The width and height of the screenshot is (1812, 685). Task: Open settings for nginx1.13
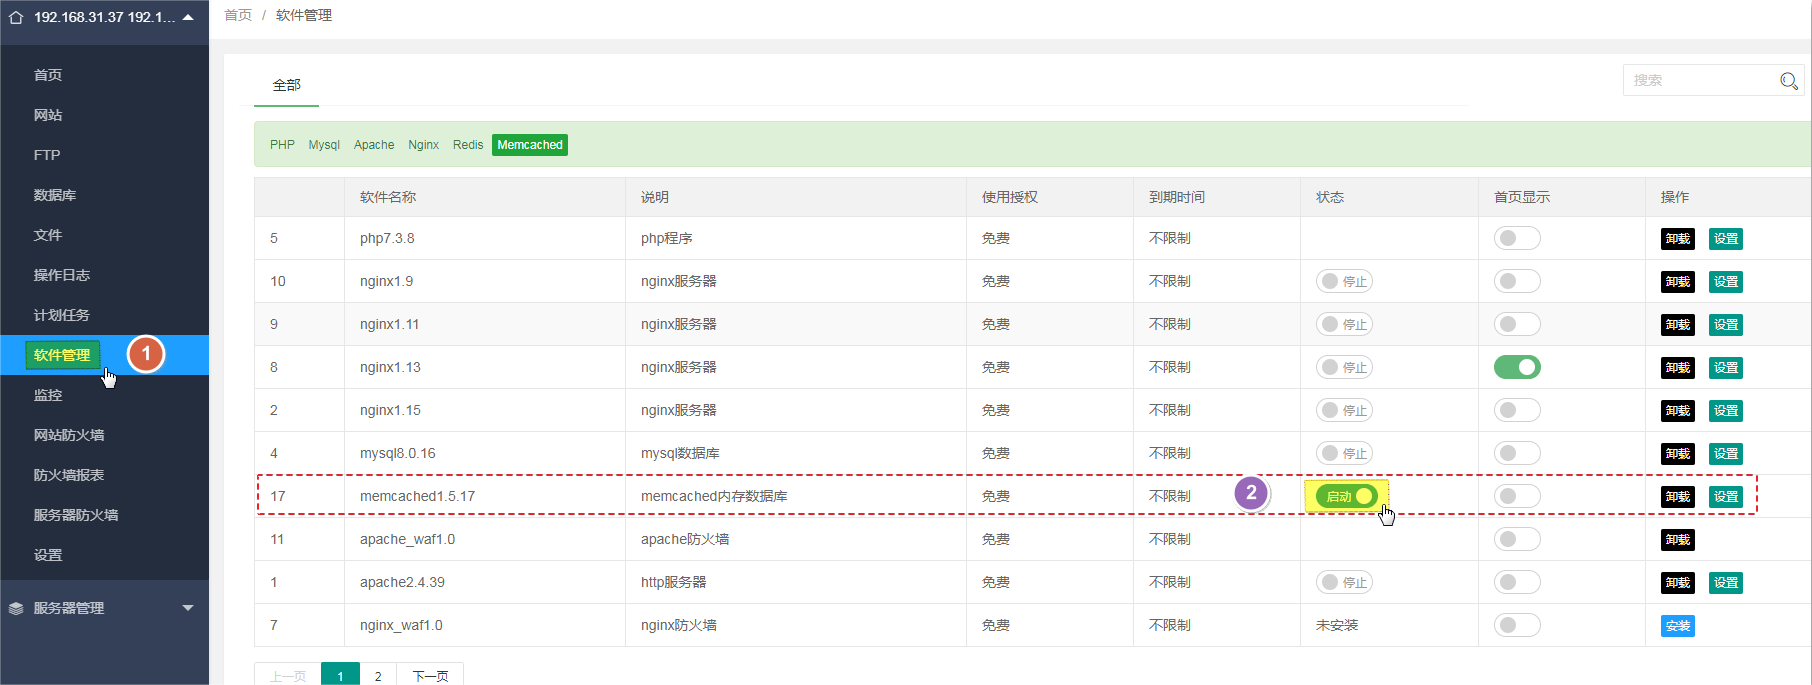pyautogui.click(x=1725, y=368)
